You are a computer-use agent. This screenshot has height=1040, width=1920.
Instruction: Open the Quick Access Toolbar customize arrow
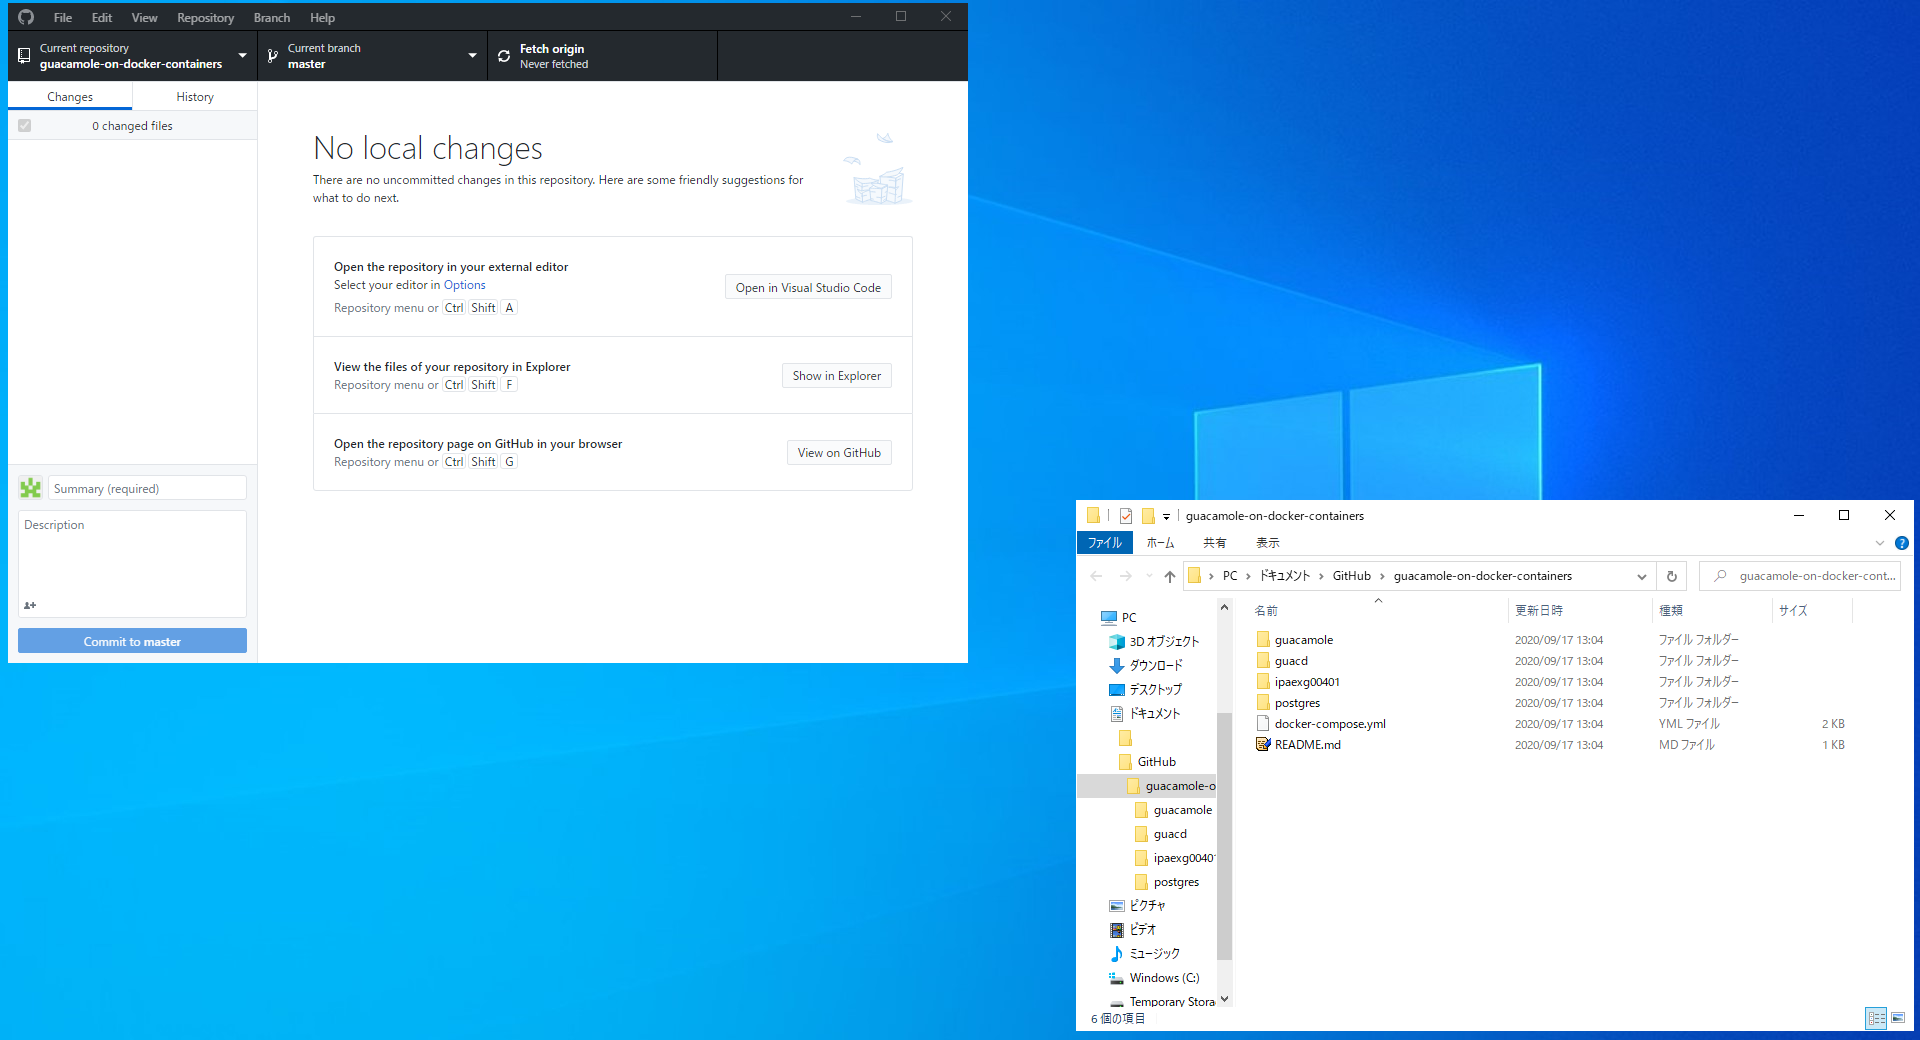1166,517
